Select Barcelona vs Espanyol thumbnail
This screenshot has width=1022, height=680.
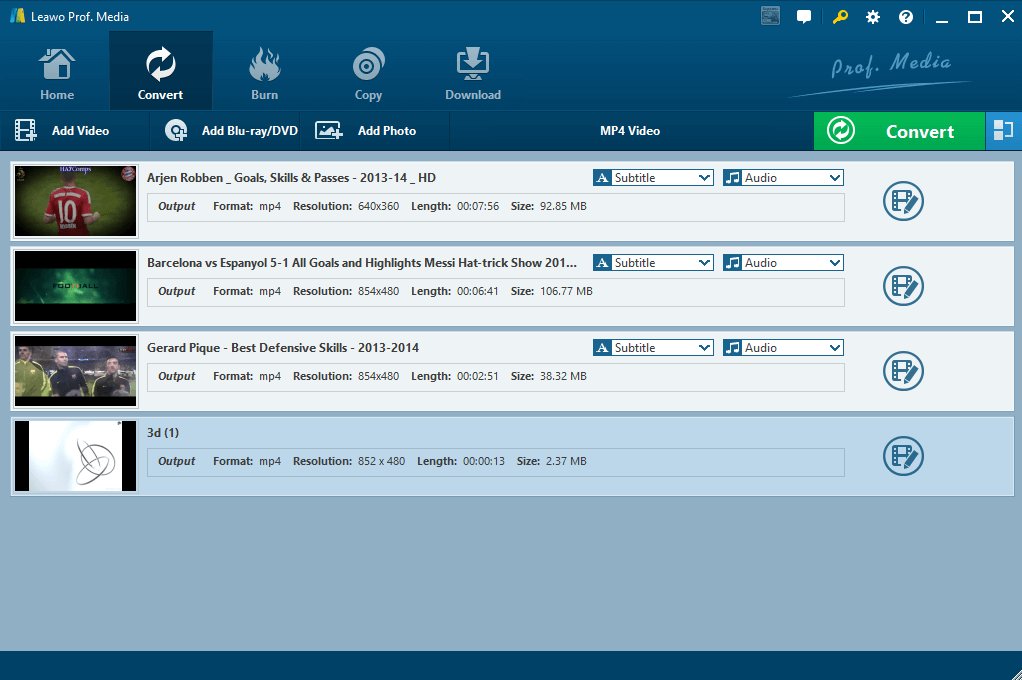coord(76,286)
